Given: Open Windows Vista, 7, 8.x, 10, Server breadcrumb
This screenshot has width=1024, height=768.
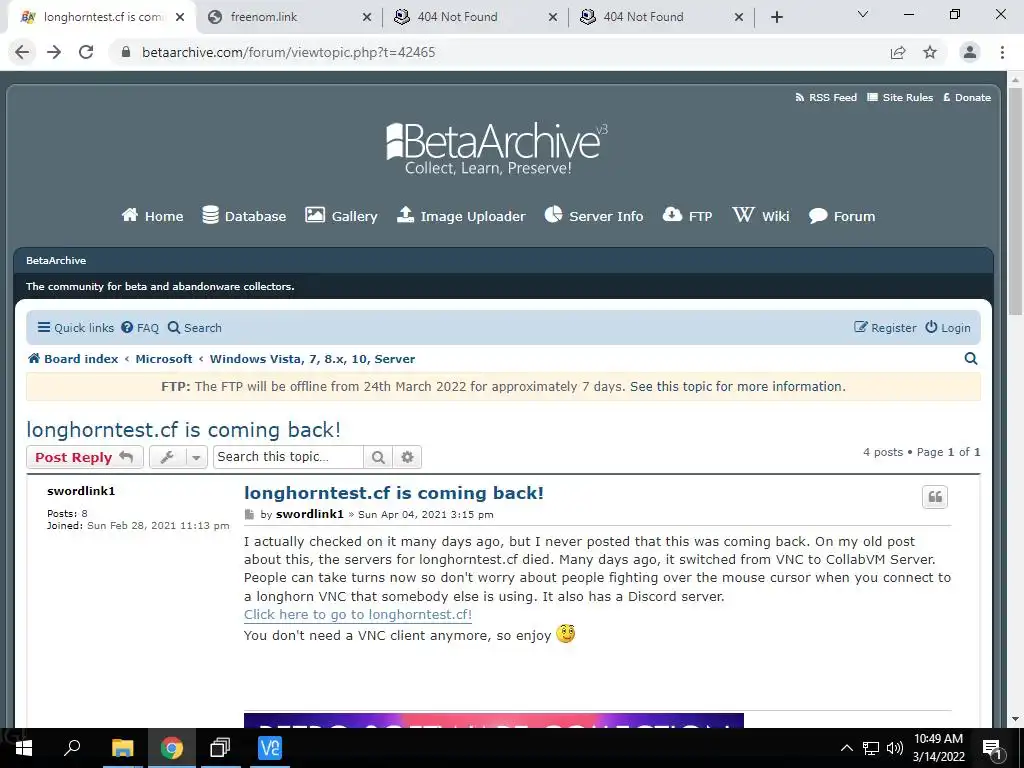Looking at the screenshot, I should click(x=312, y=359).
